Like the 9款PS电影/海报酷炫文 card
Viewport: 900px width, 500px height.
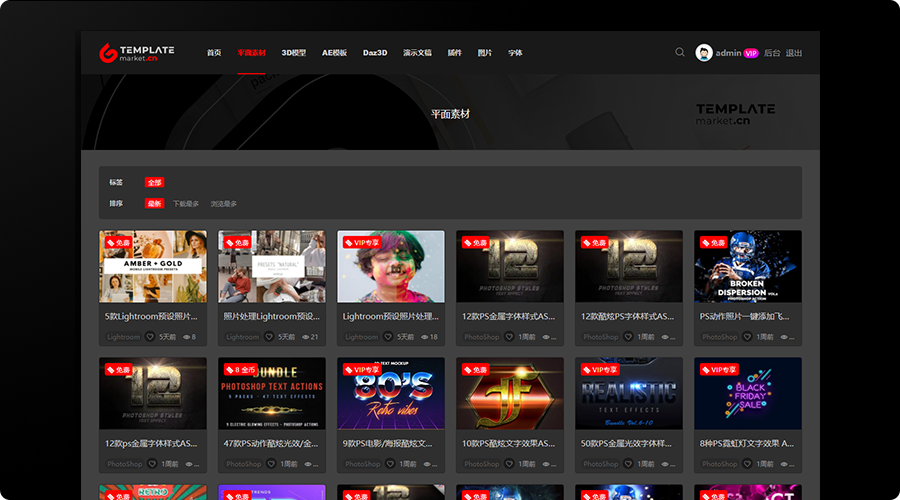(390, 464)
